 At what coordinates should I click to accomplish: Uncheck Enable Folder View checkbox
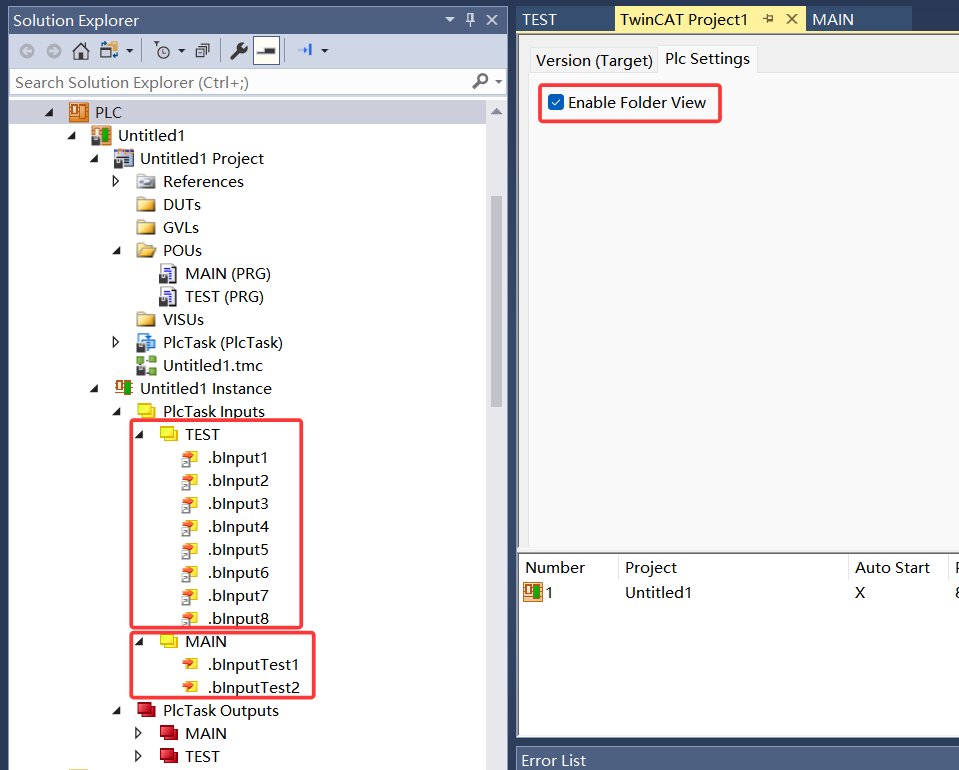click(x=556, y=102)
